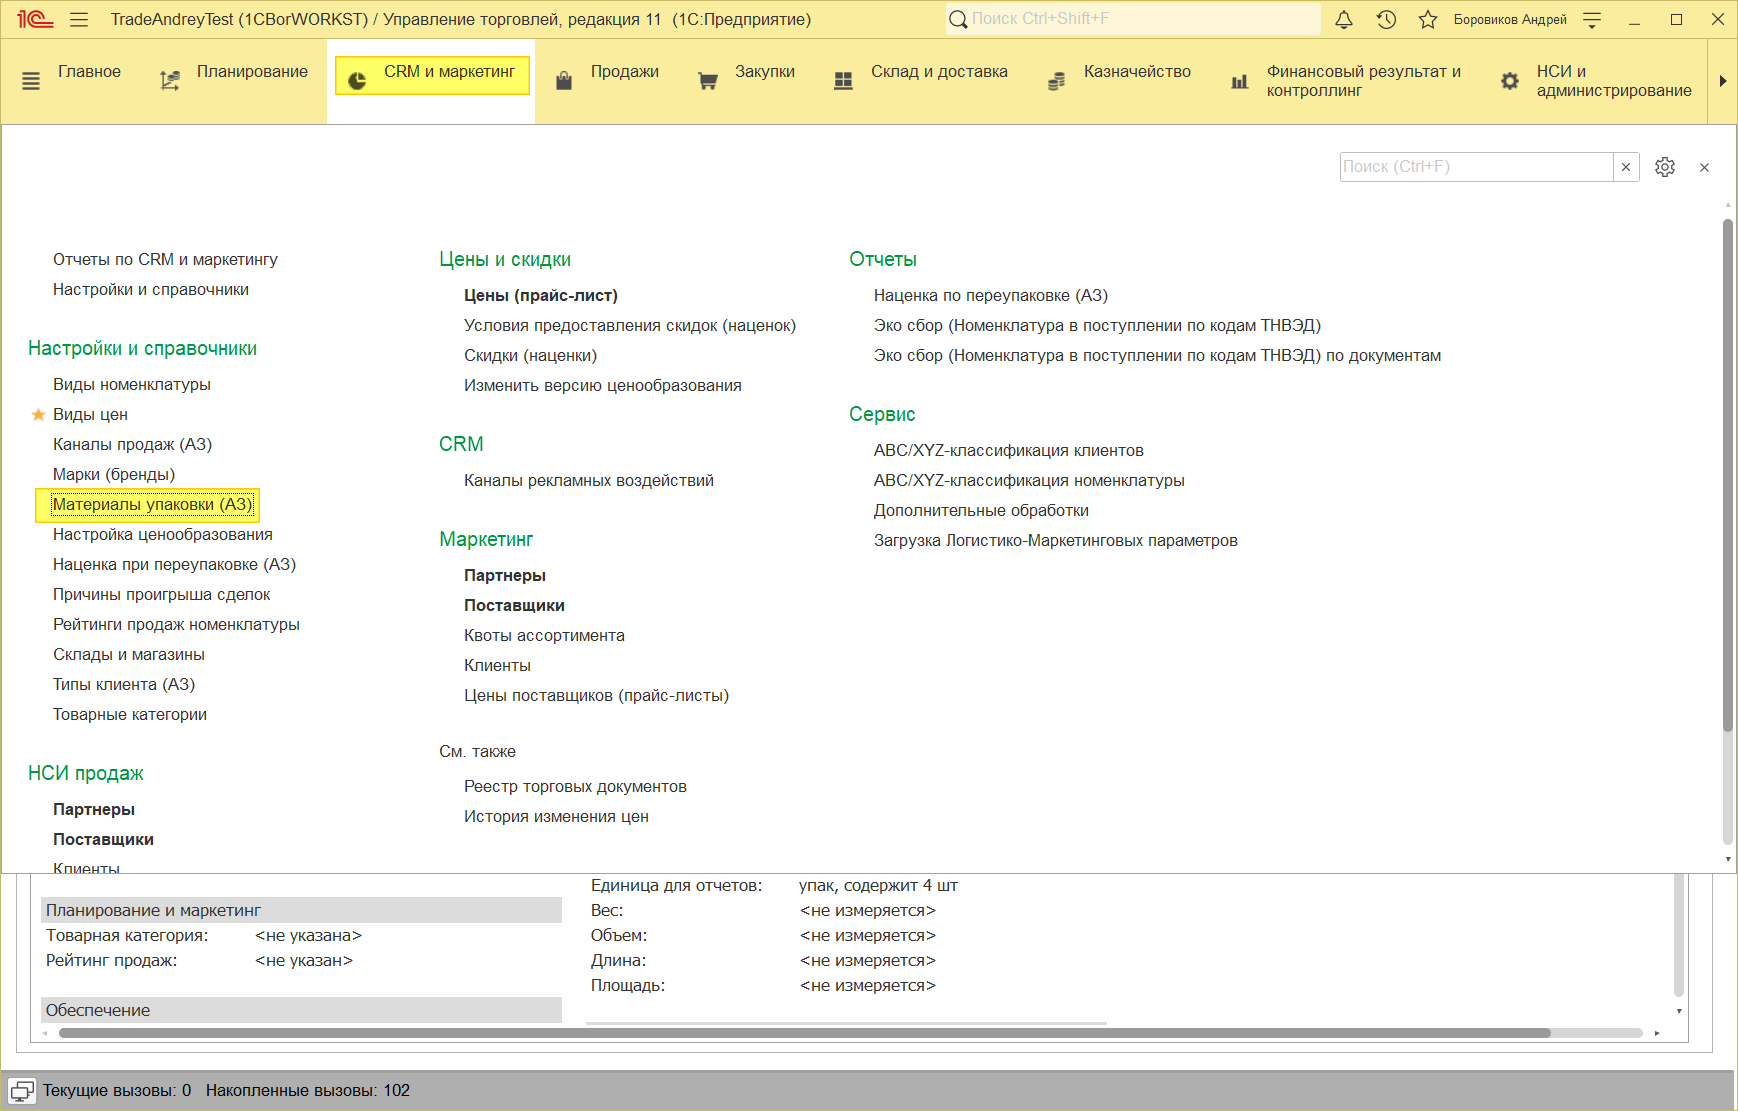Open the functions hamburger menu icon
Viewport: 1738px width, 1111px height.
click(x=80, y=19)
